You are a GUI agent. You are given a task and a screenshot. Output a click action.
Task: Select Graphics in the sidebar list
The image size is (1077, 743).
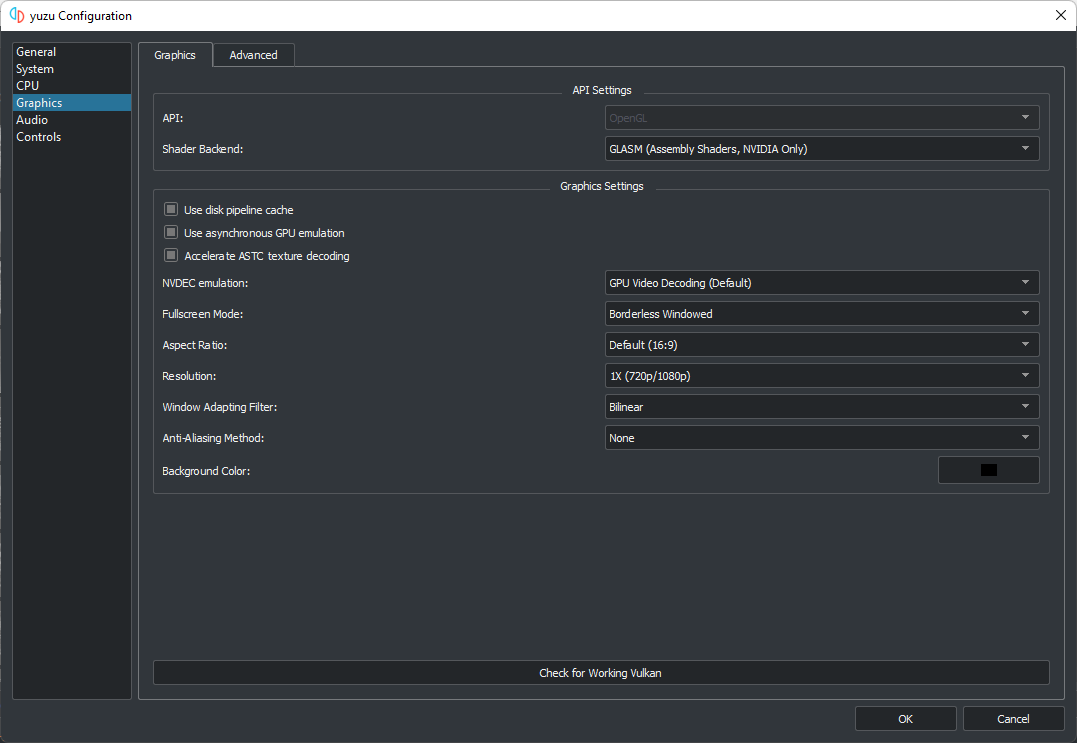coord(71,102)
